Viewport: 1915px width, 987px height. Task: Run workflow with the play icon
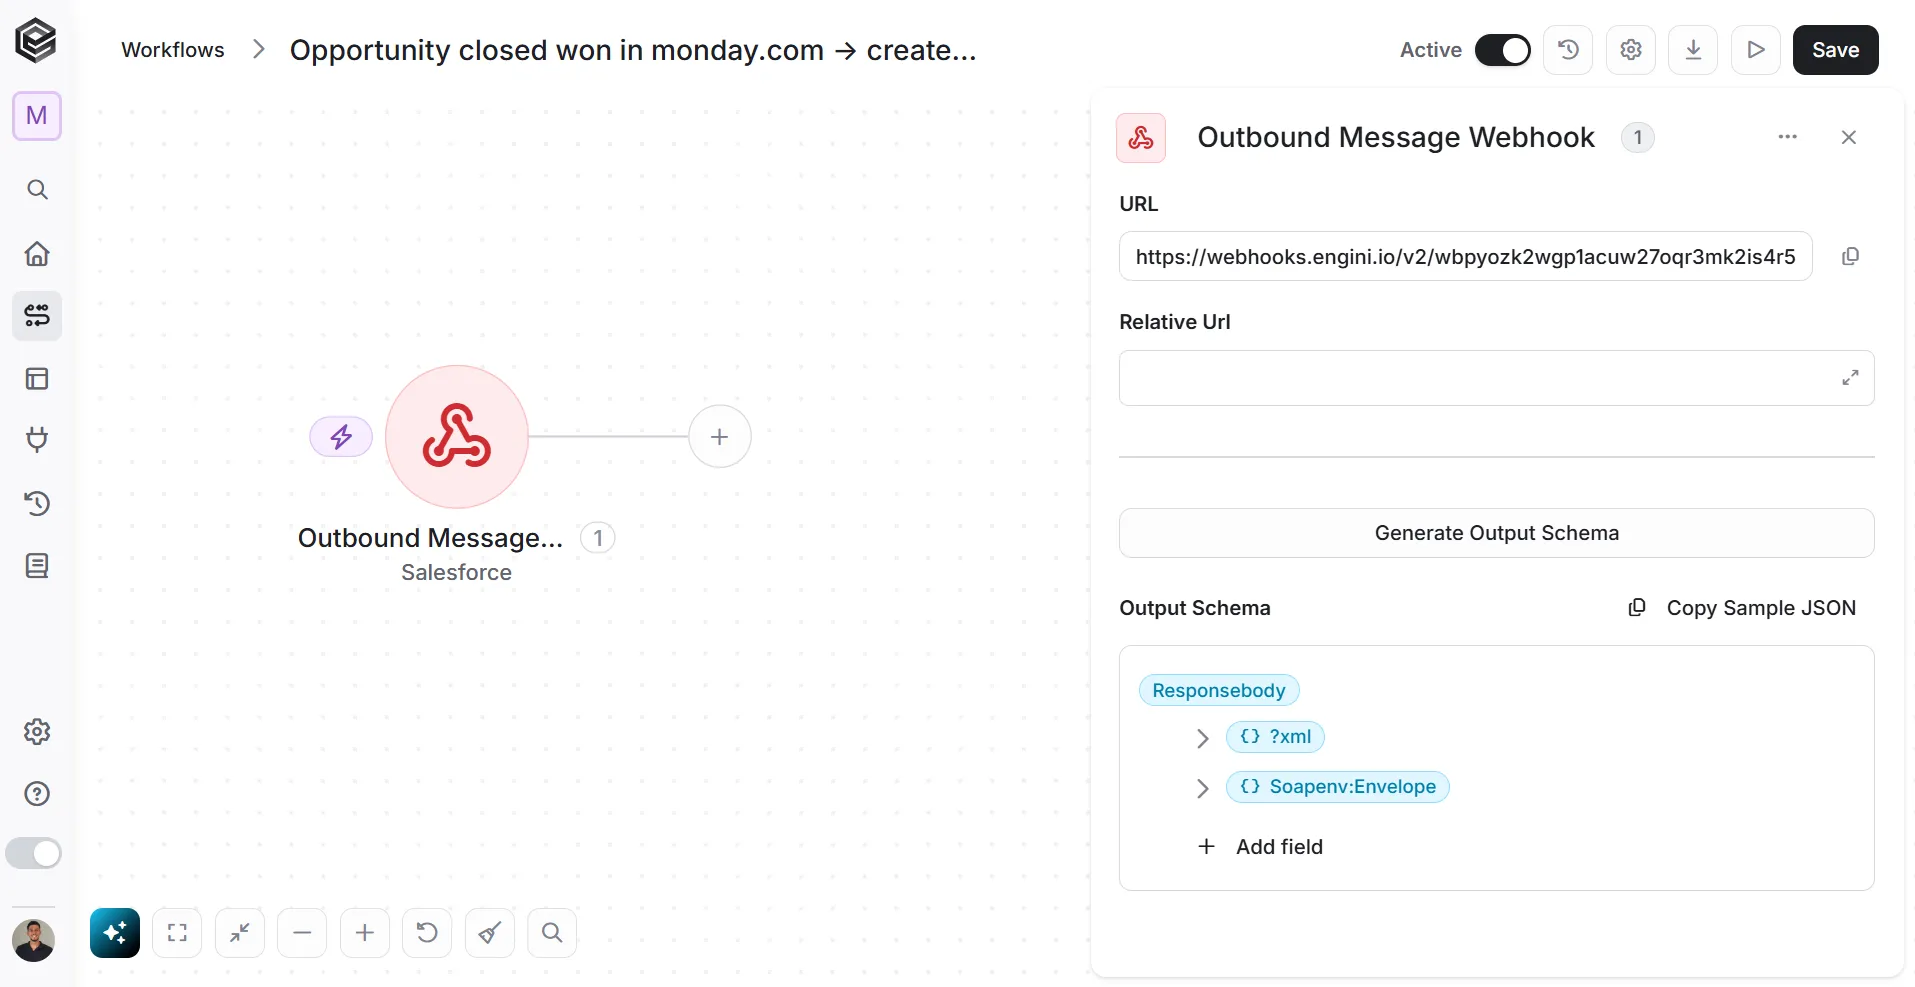click(1755, 50)
